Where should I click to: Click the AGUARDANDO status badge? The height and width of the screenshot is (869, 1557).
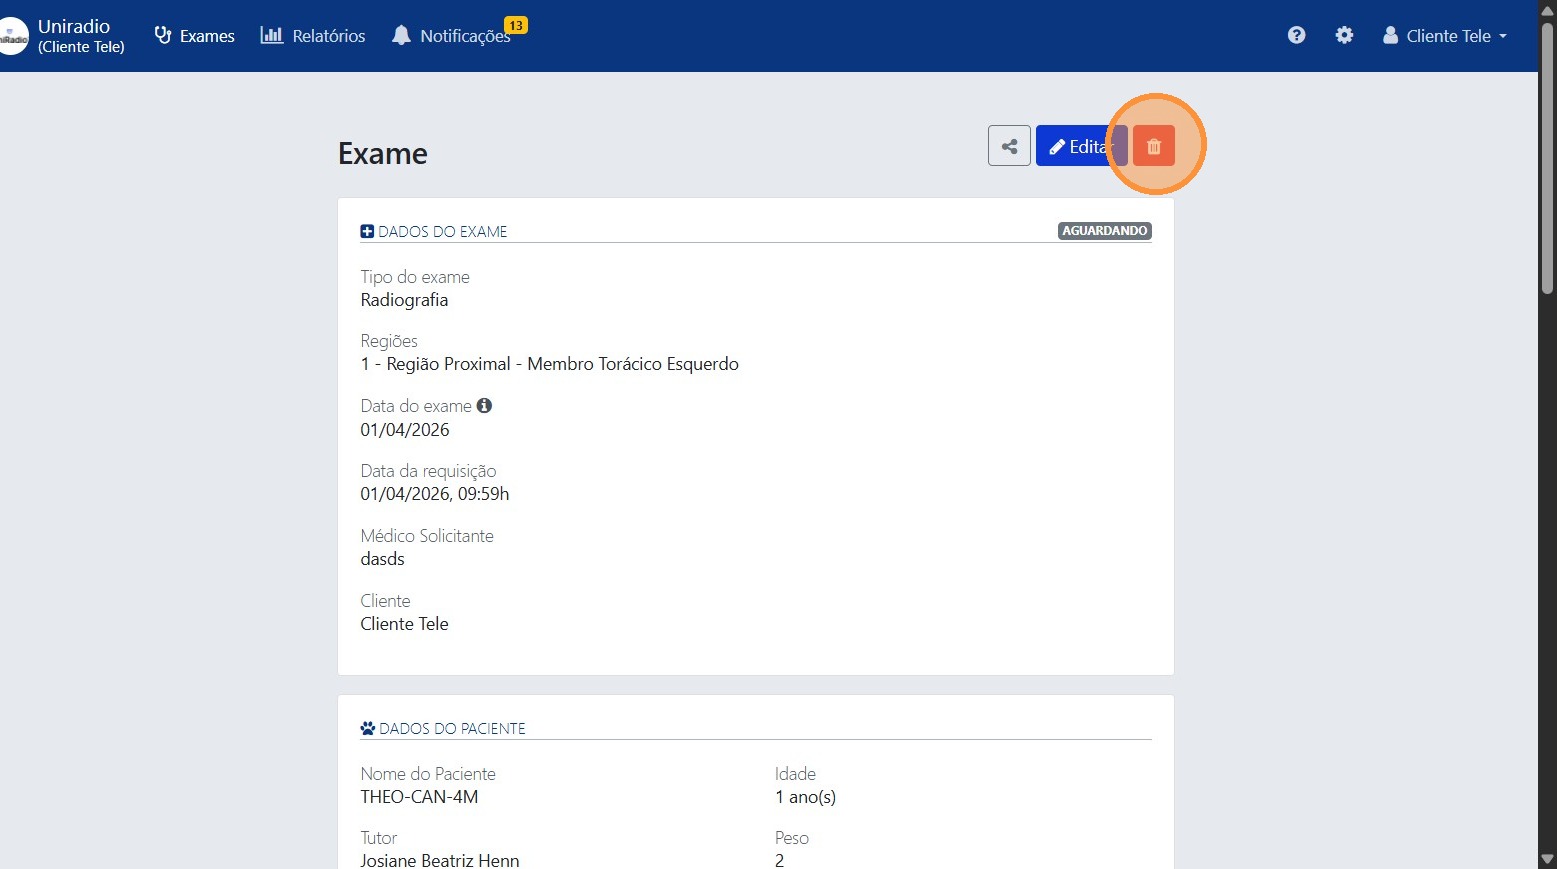point(1104,231)
